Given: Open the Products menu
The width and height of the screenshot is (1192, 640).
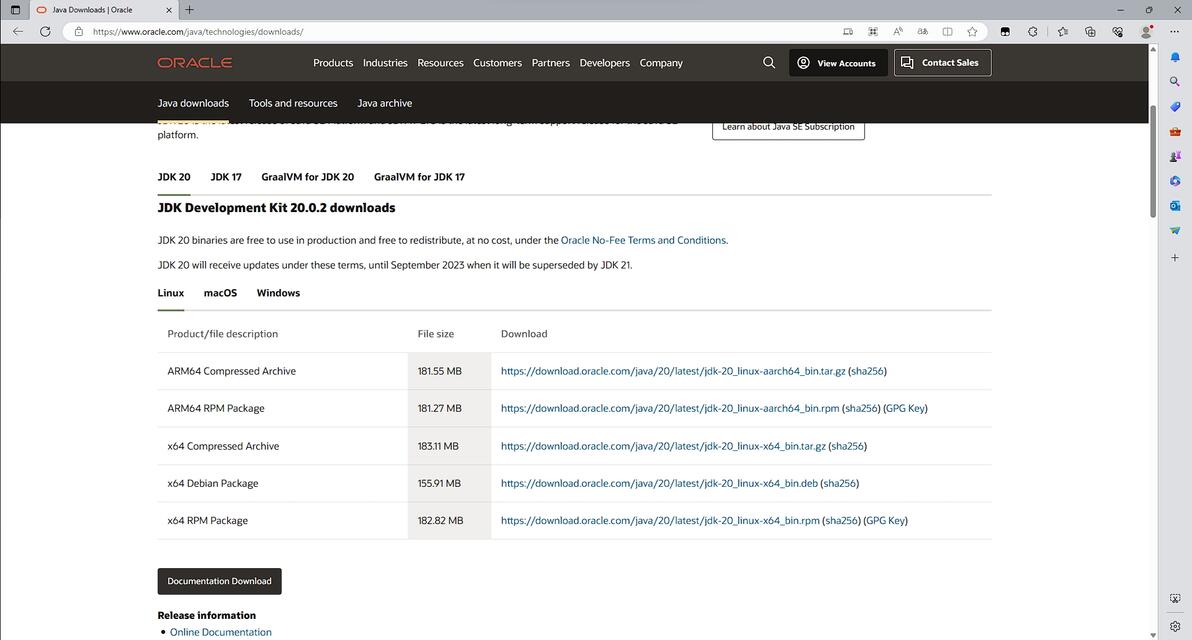Looking at the screenshot, I should [333, 62].
